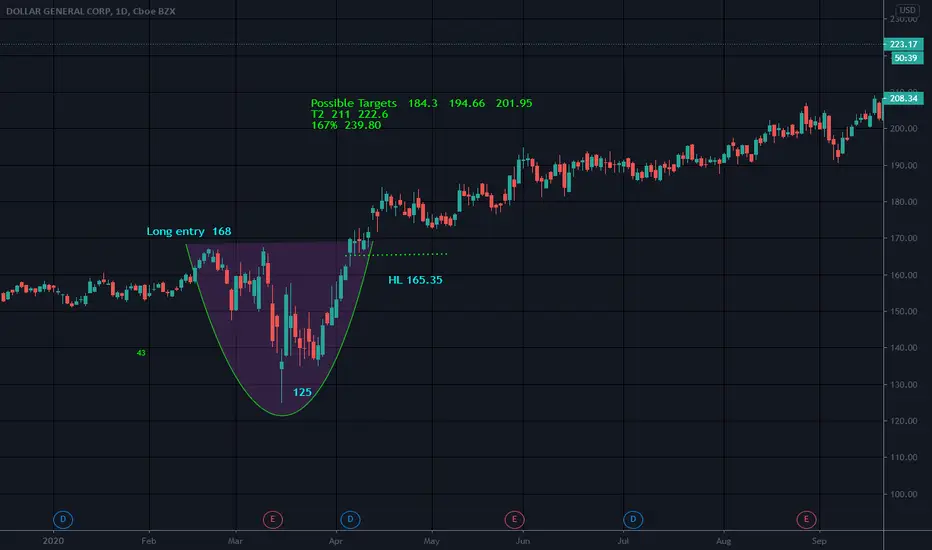Select the small green '43' label
The image size is (932, 550).
[141, 353]
